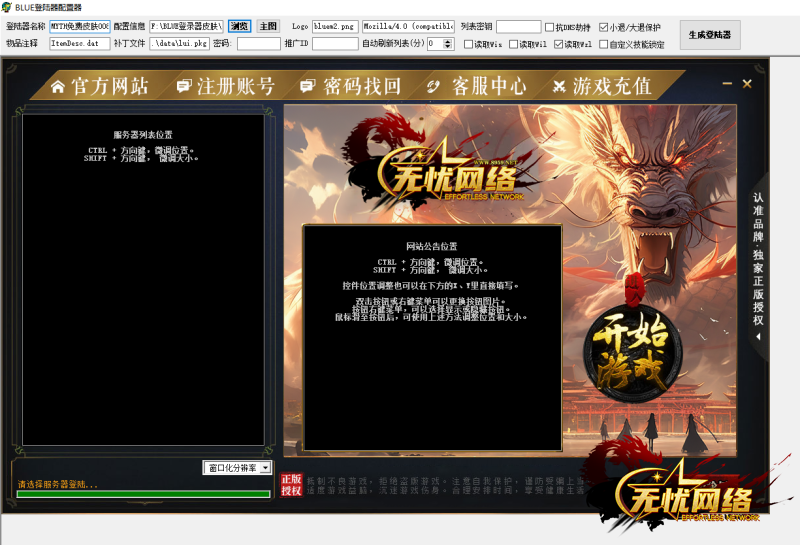Click the gold minimize dash on launcher skin
800x545 pixels.
pos(727,83)
